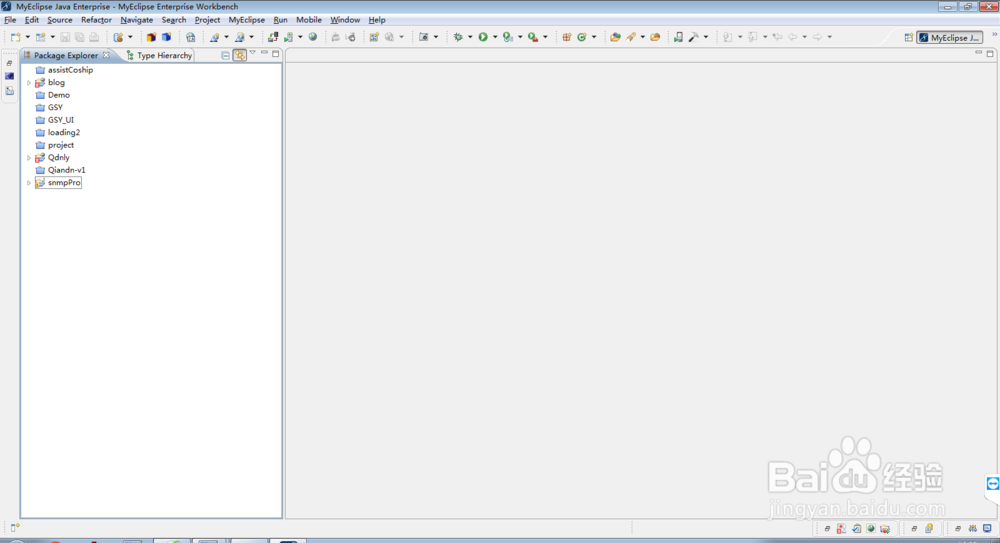
Task: Open the Debug dropdown arrow
Action: (x=470, y=37)
